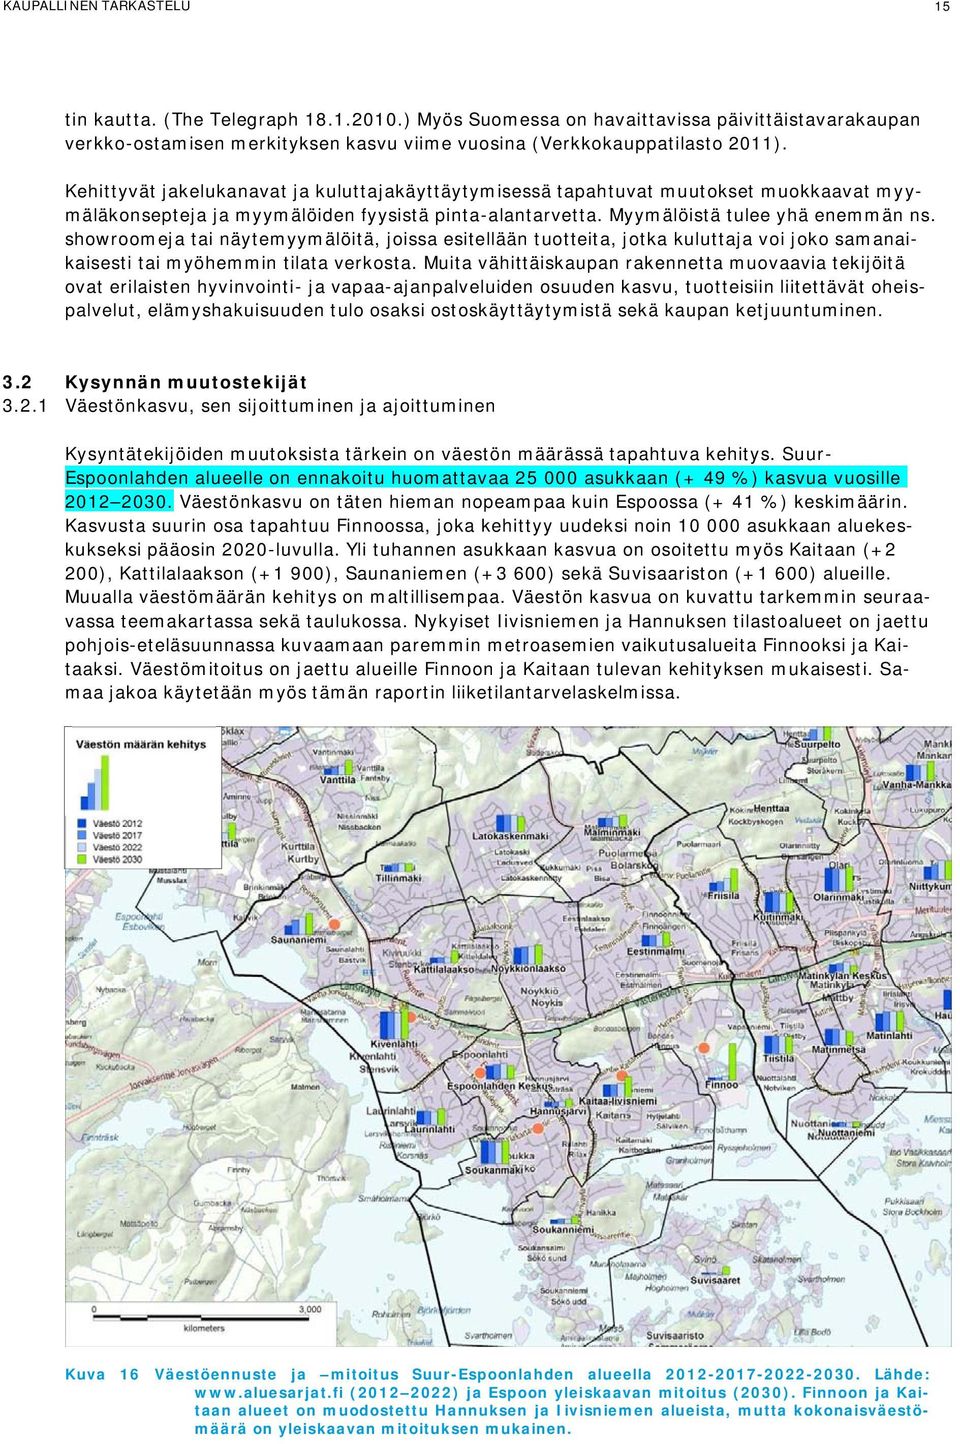
Task: Click the '3,000' scale bar value
Action: tap(310, 1309)
